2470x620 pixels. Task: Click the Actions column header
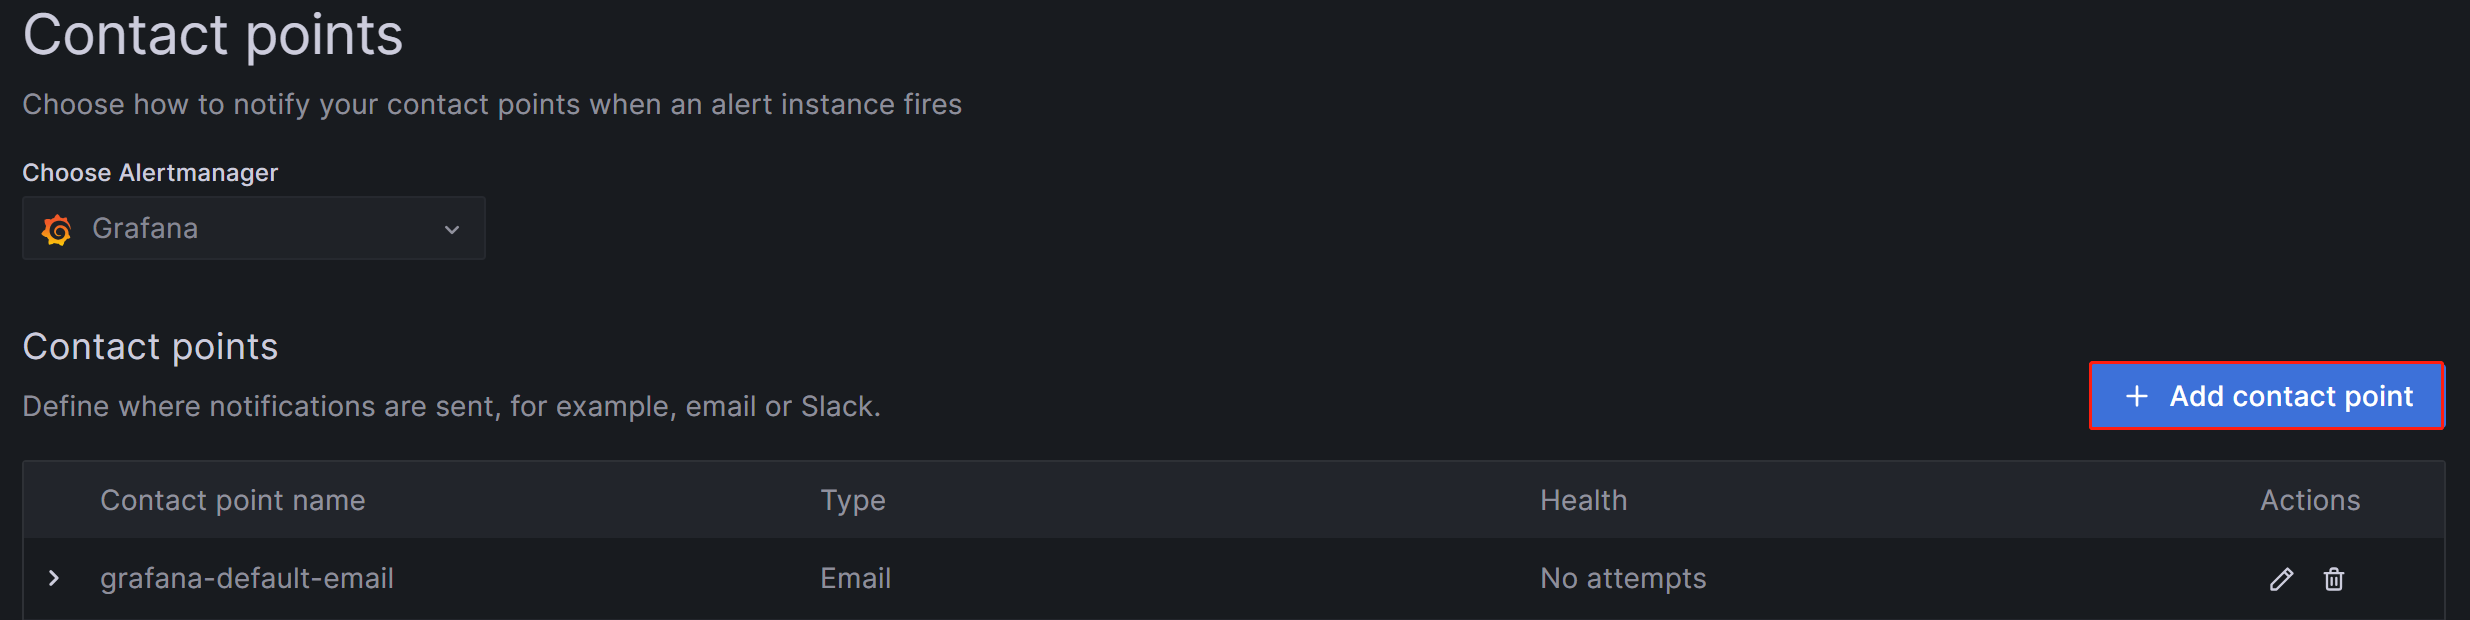[2310, 500]
